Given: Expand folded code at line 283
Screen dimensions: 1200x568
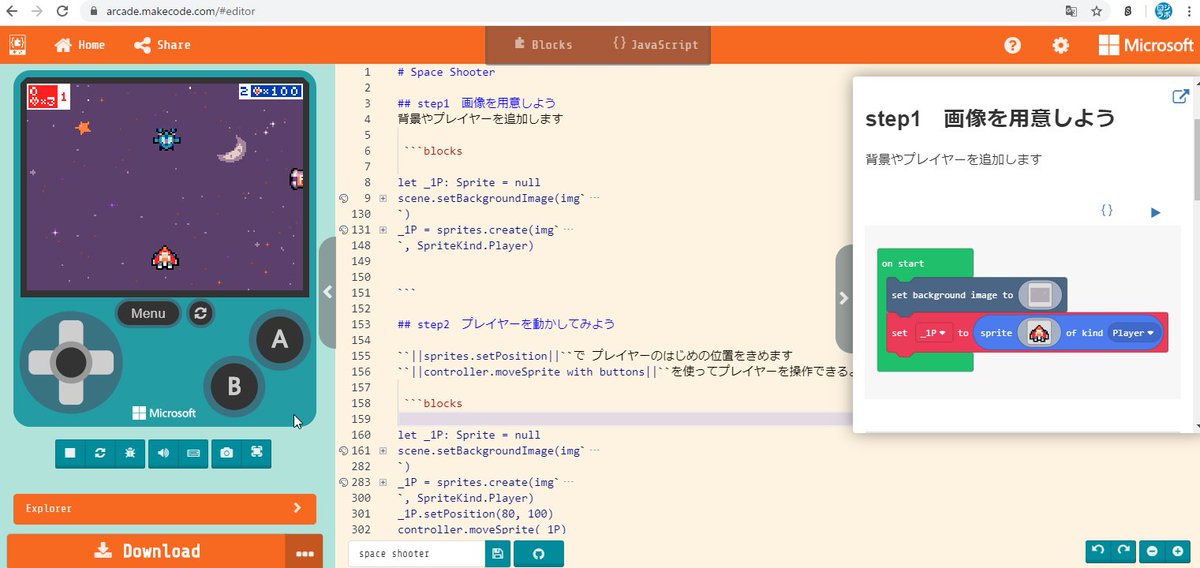Looking at the screenshot, I should coord(383,482).
